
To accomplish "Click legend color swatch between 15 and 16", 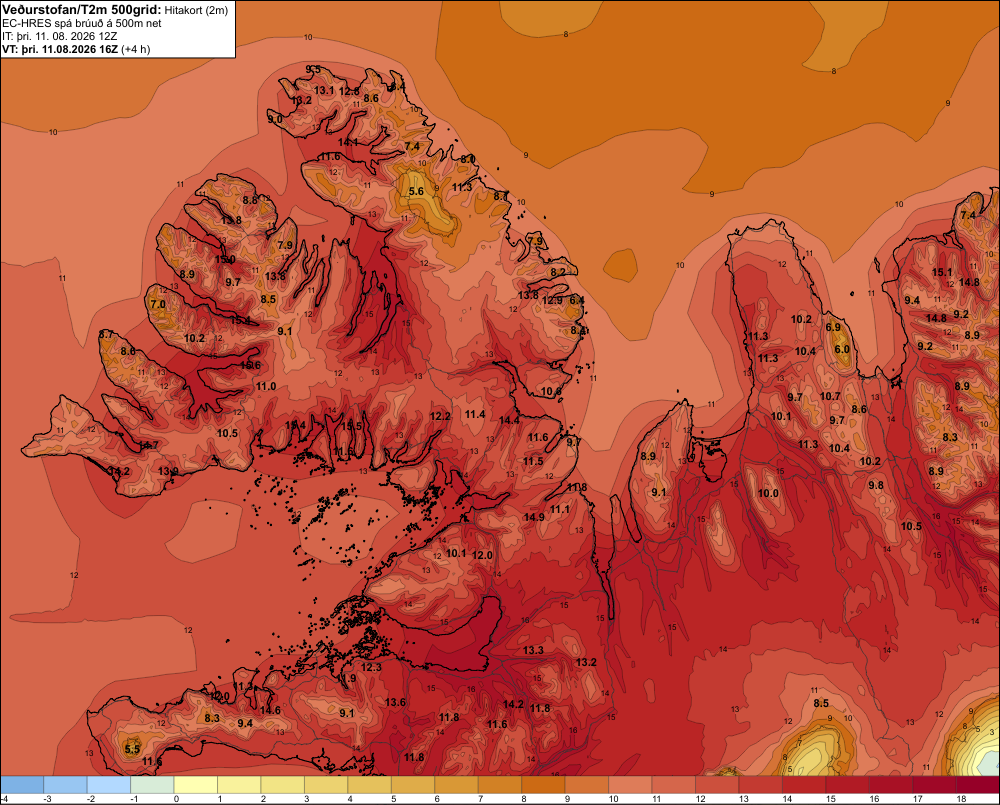I will point(848,785).
